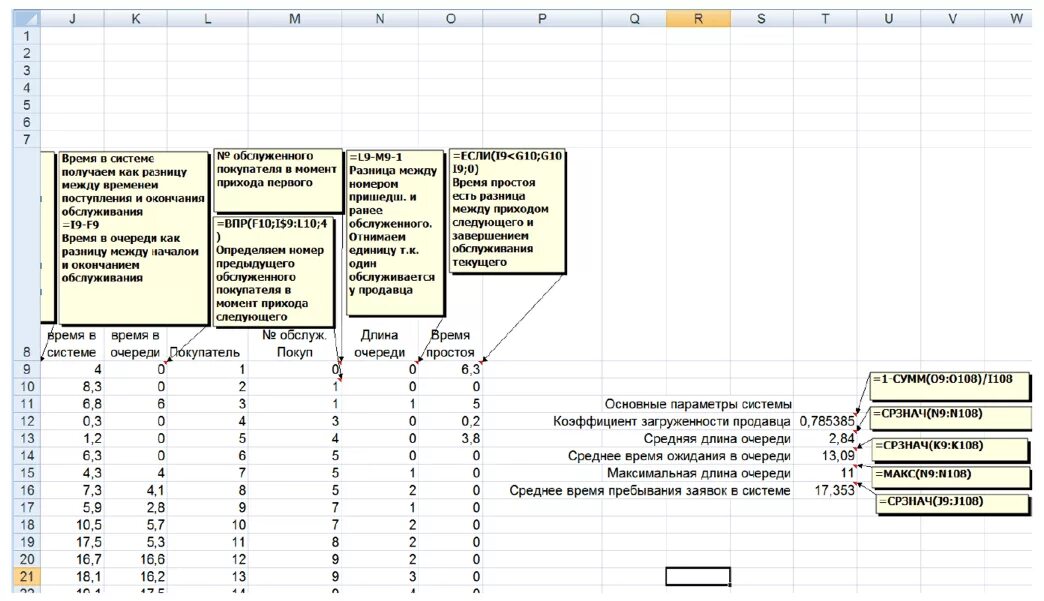The height and width of the screenshot is (601, 1044).
Task: Click comment starting "Время в системе получаем"
Action: 133,238
